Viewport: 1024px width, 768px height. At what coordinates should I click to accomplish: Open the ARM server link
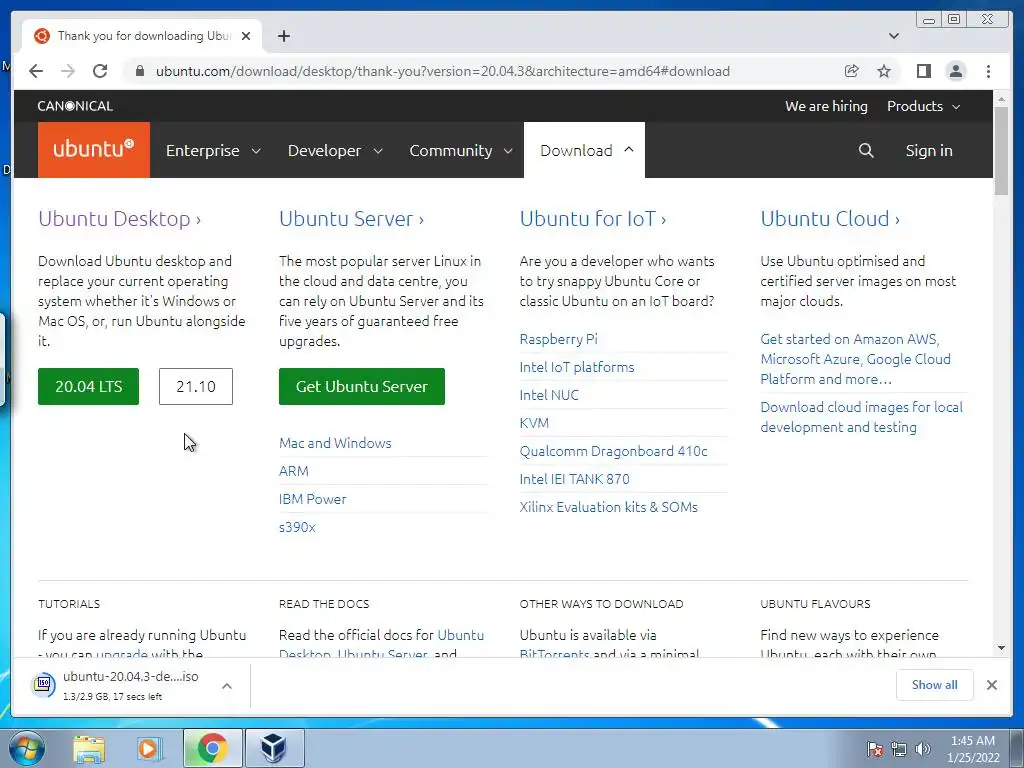tap(294, 471)
